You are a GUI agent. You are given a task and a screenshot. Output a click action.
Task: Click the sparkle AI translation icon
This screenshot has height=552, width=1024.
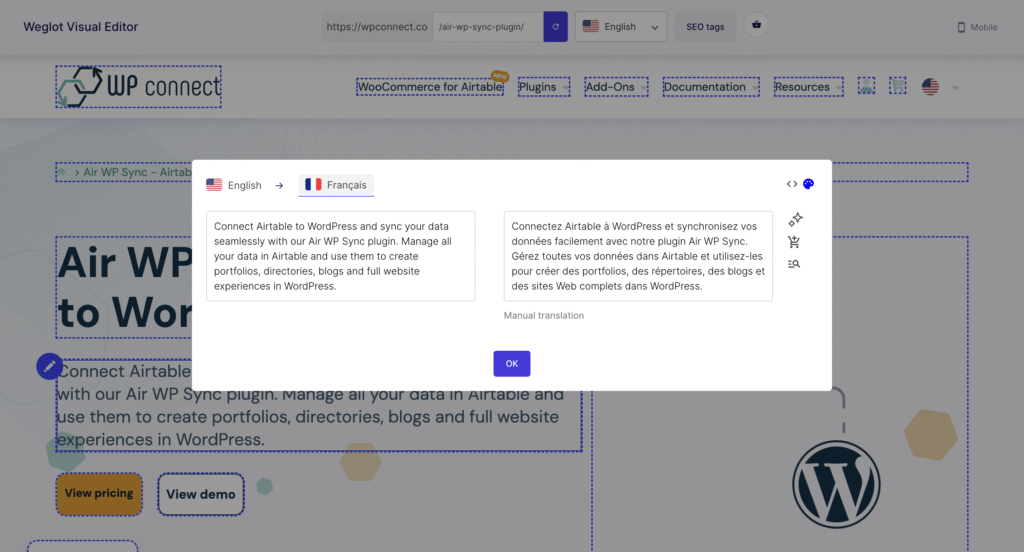(795, 219)
